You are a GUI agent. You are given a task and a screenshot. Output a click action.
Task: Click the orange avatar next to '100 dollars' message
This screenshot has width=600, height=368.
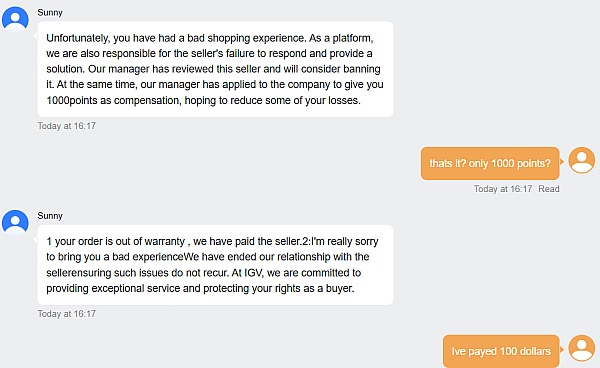point(582,348)
